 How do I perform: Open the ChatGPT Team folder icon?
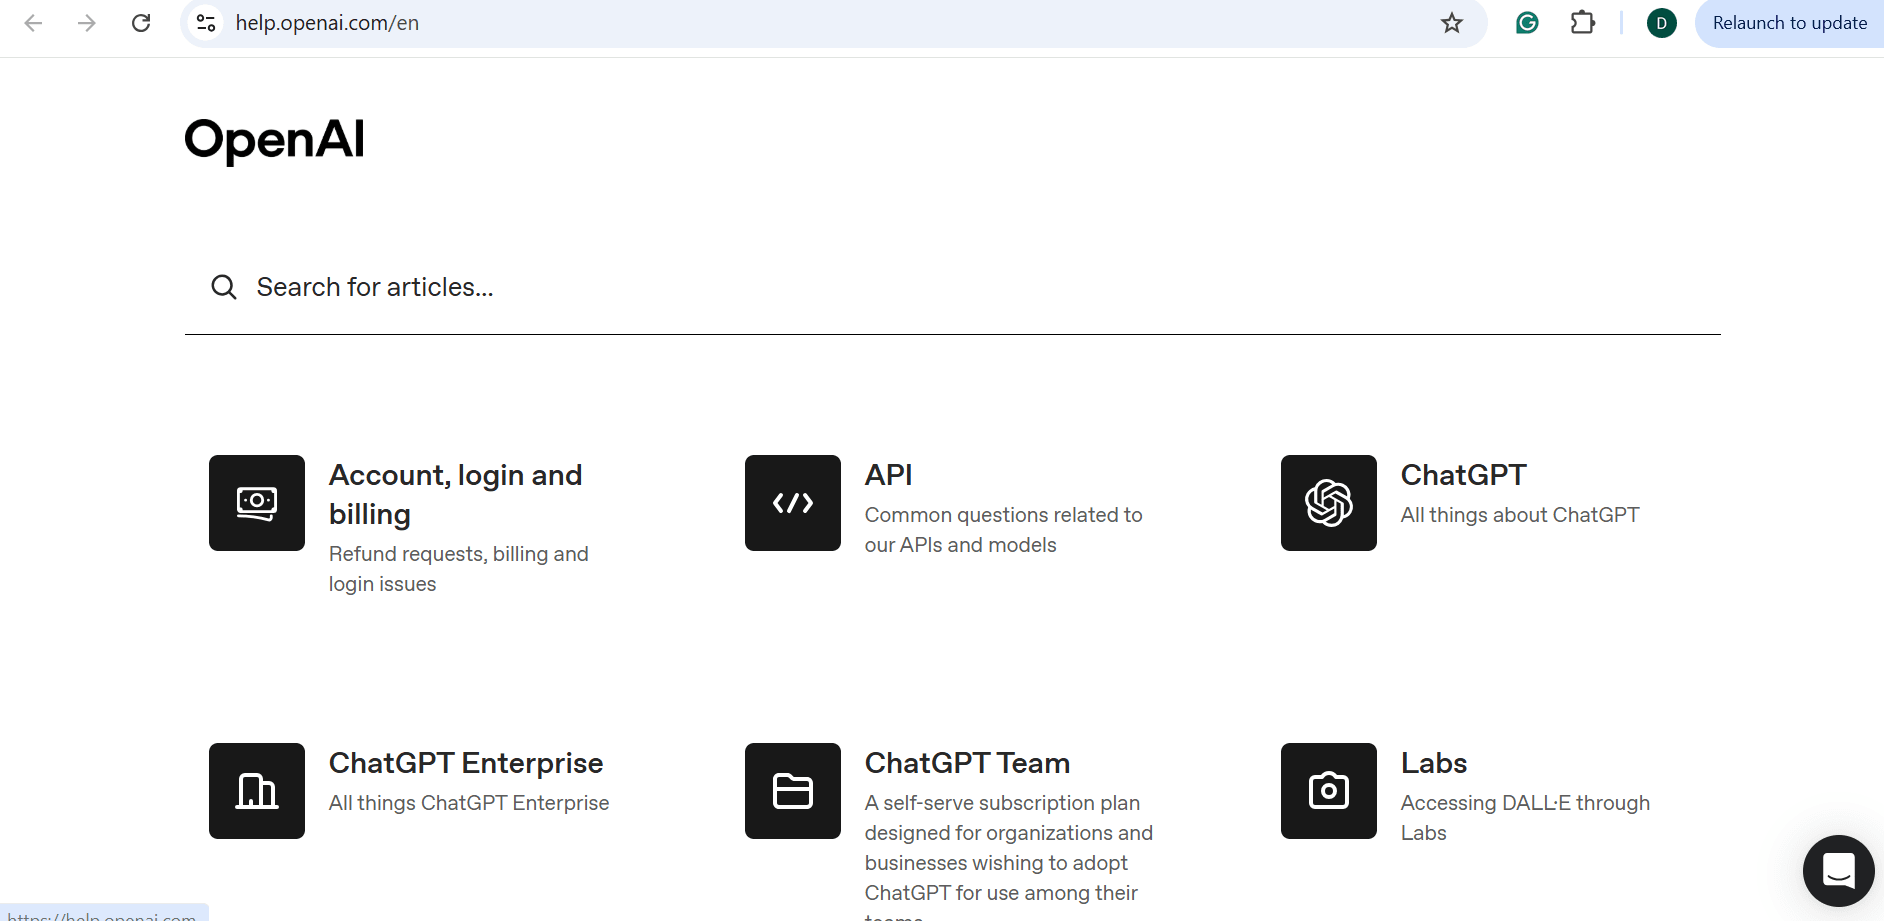pos(793,791)
